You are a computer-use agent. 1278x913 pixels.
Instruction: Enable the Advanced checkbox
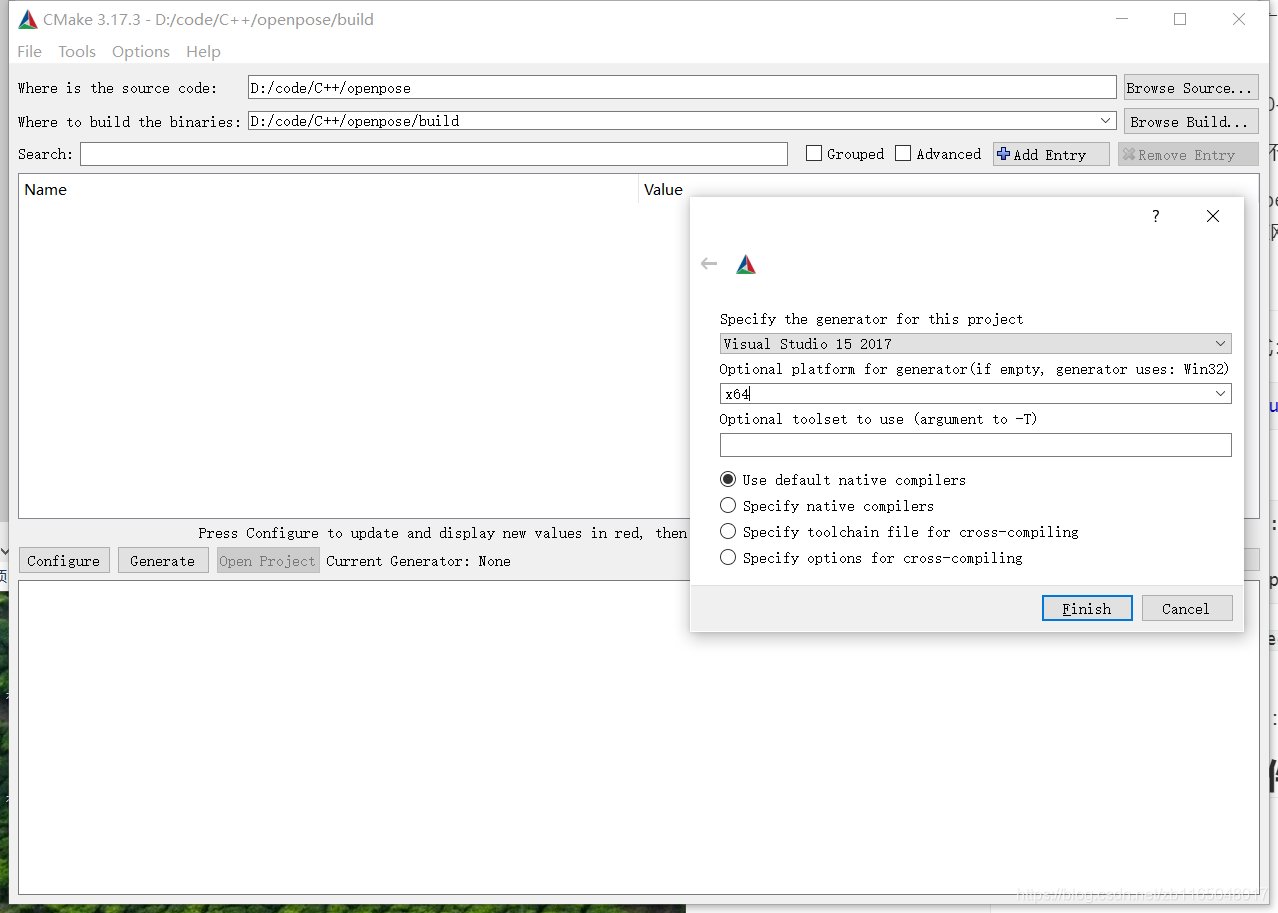[x=903, y=153]
